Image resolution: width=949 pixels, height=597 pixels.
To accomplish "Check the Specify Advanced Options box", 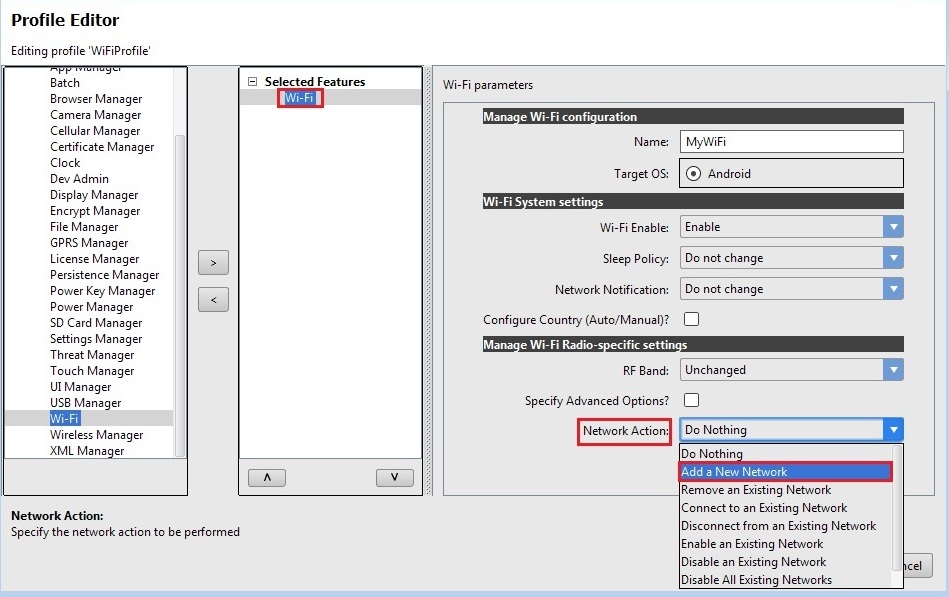I will point(691,400).
